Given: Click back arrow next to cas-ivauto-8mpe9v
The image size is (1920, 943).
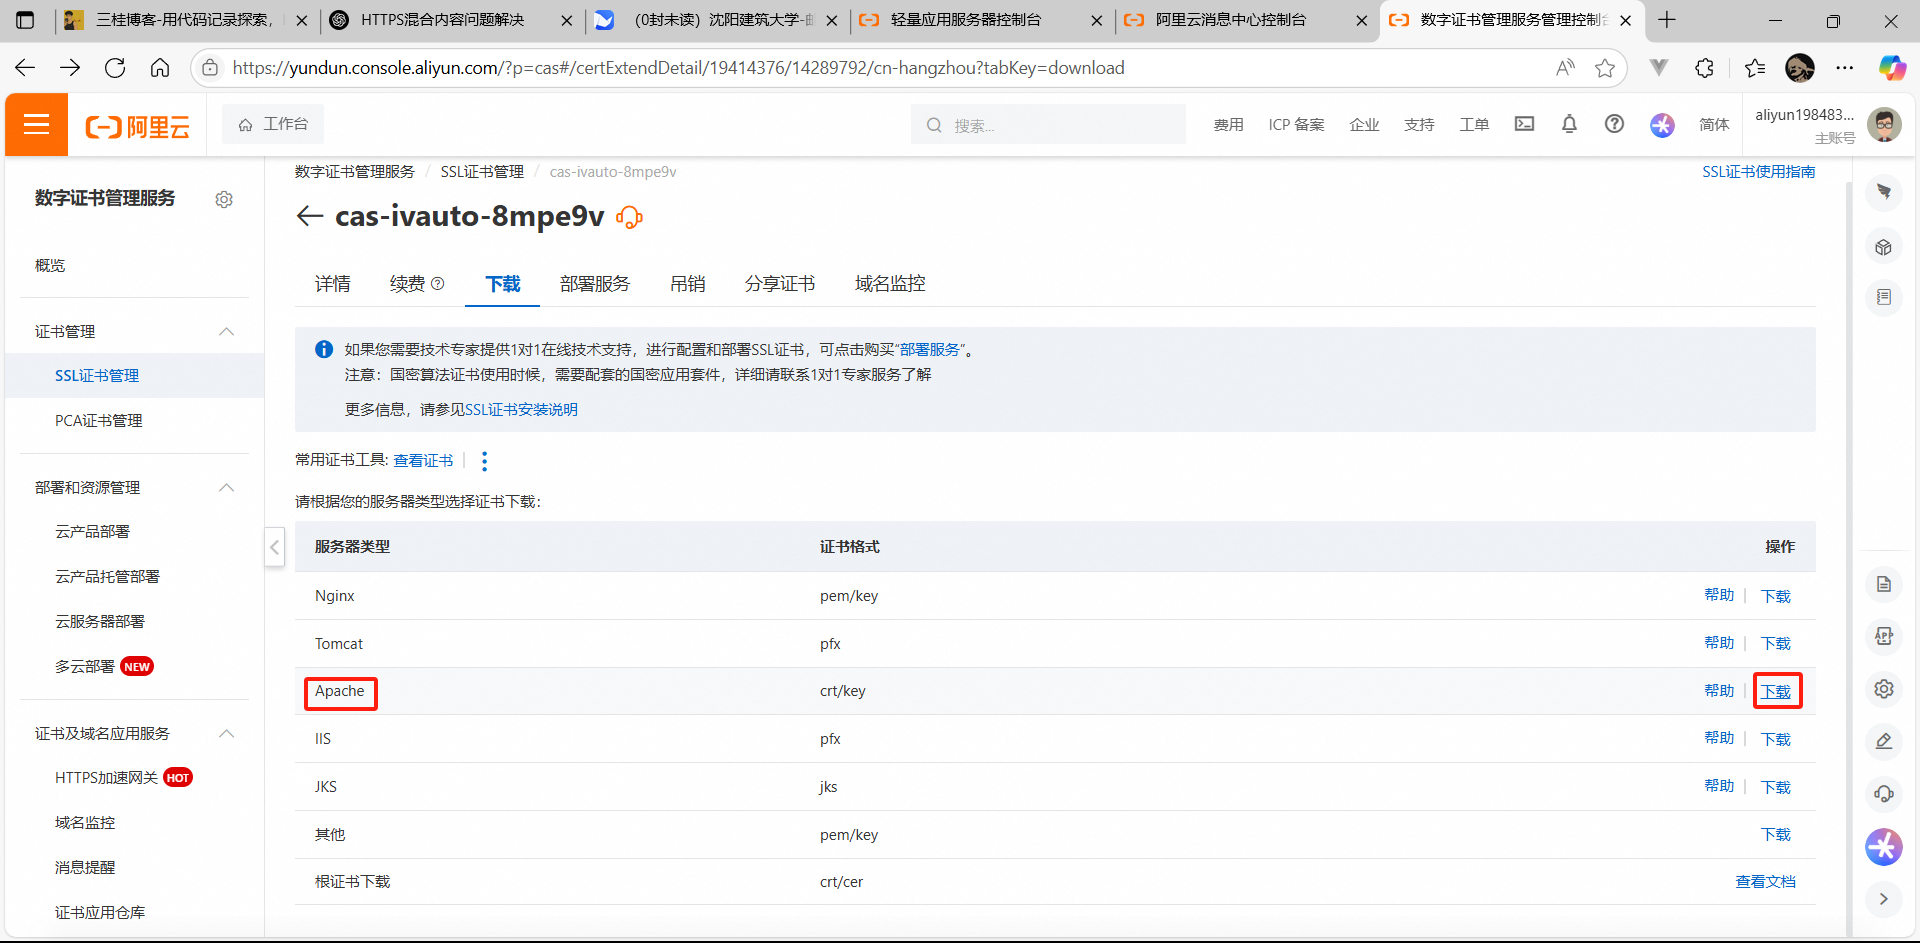Looking at the screenshot, I should tap(310, 216).
